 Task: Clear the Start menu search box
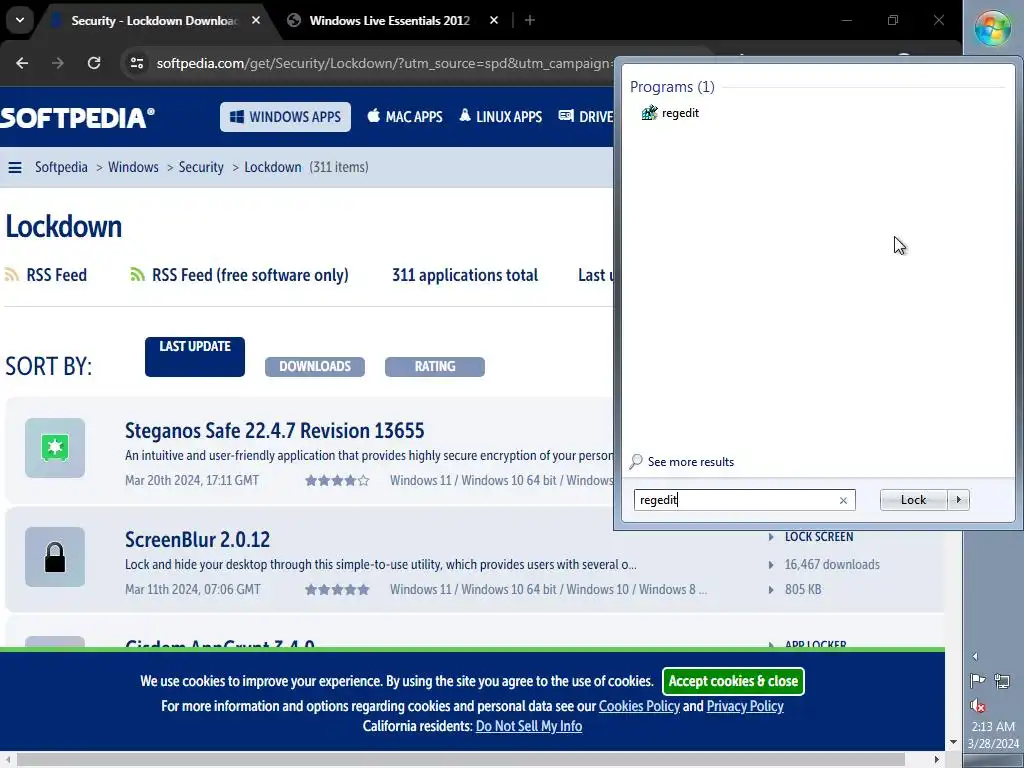click(843, 500)
